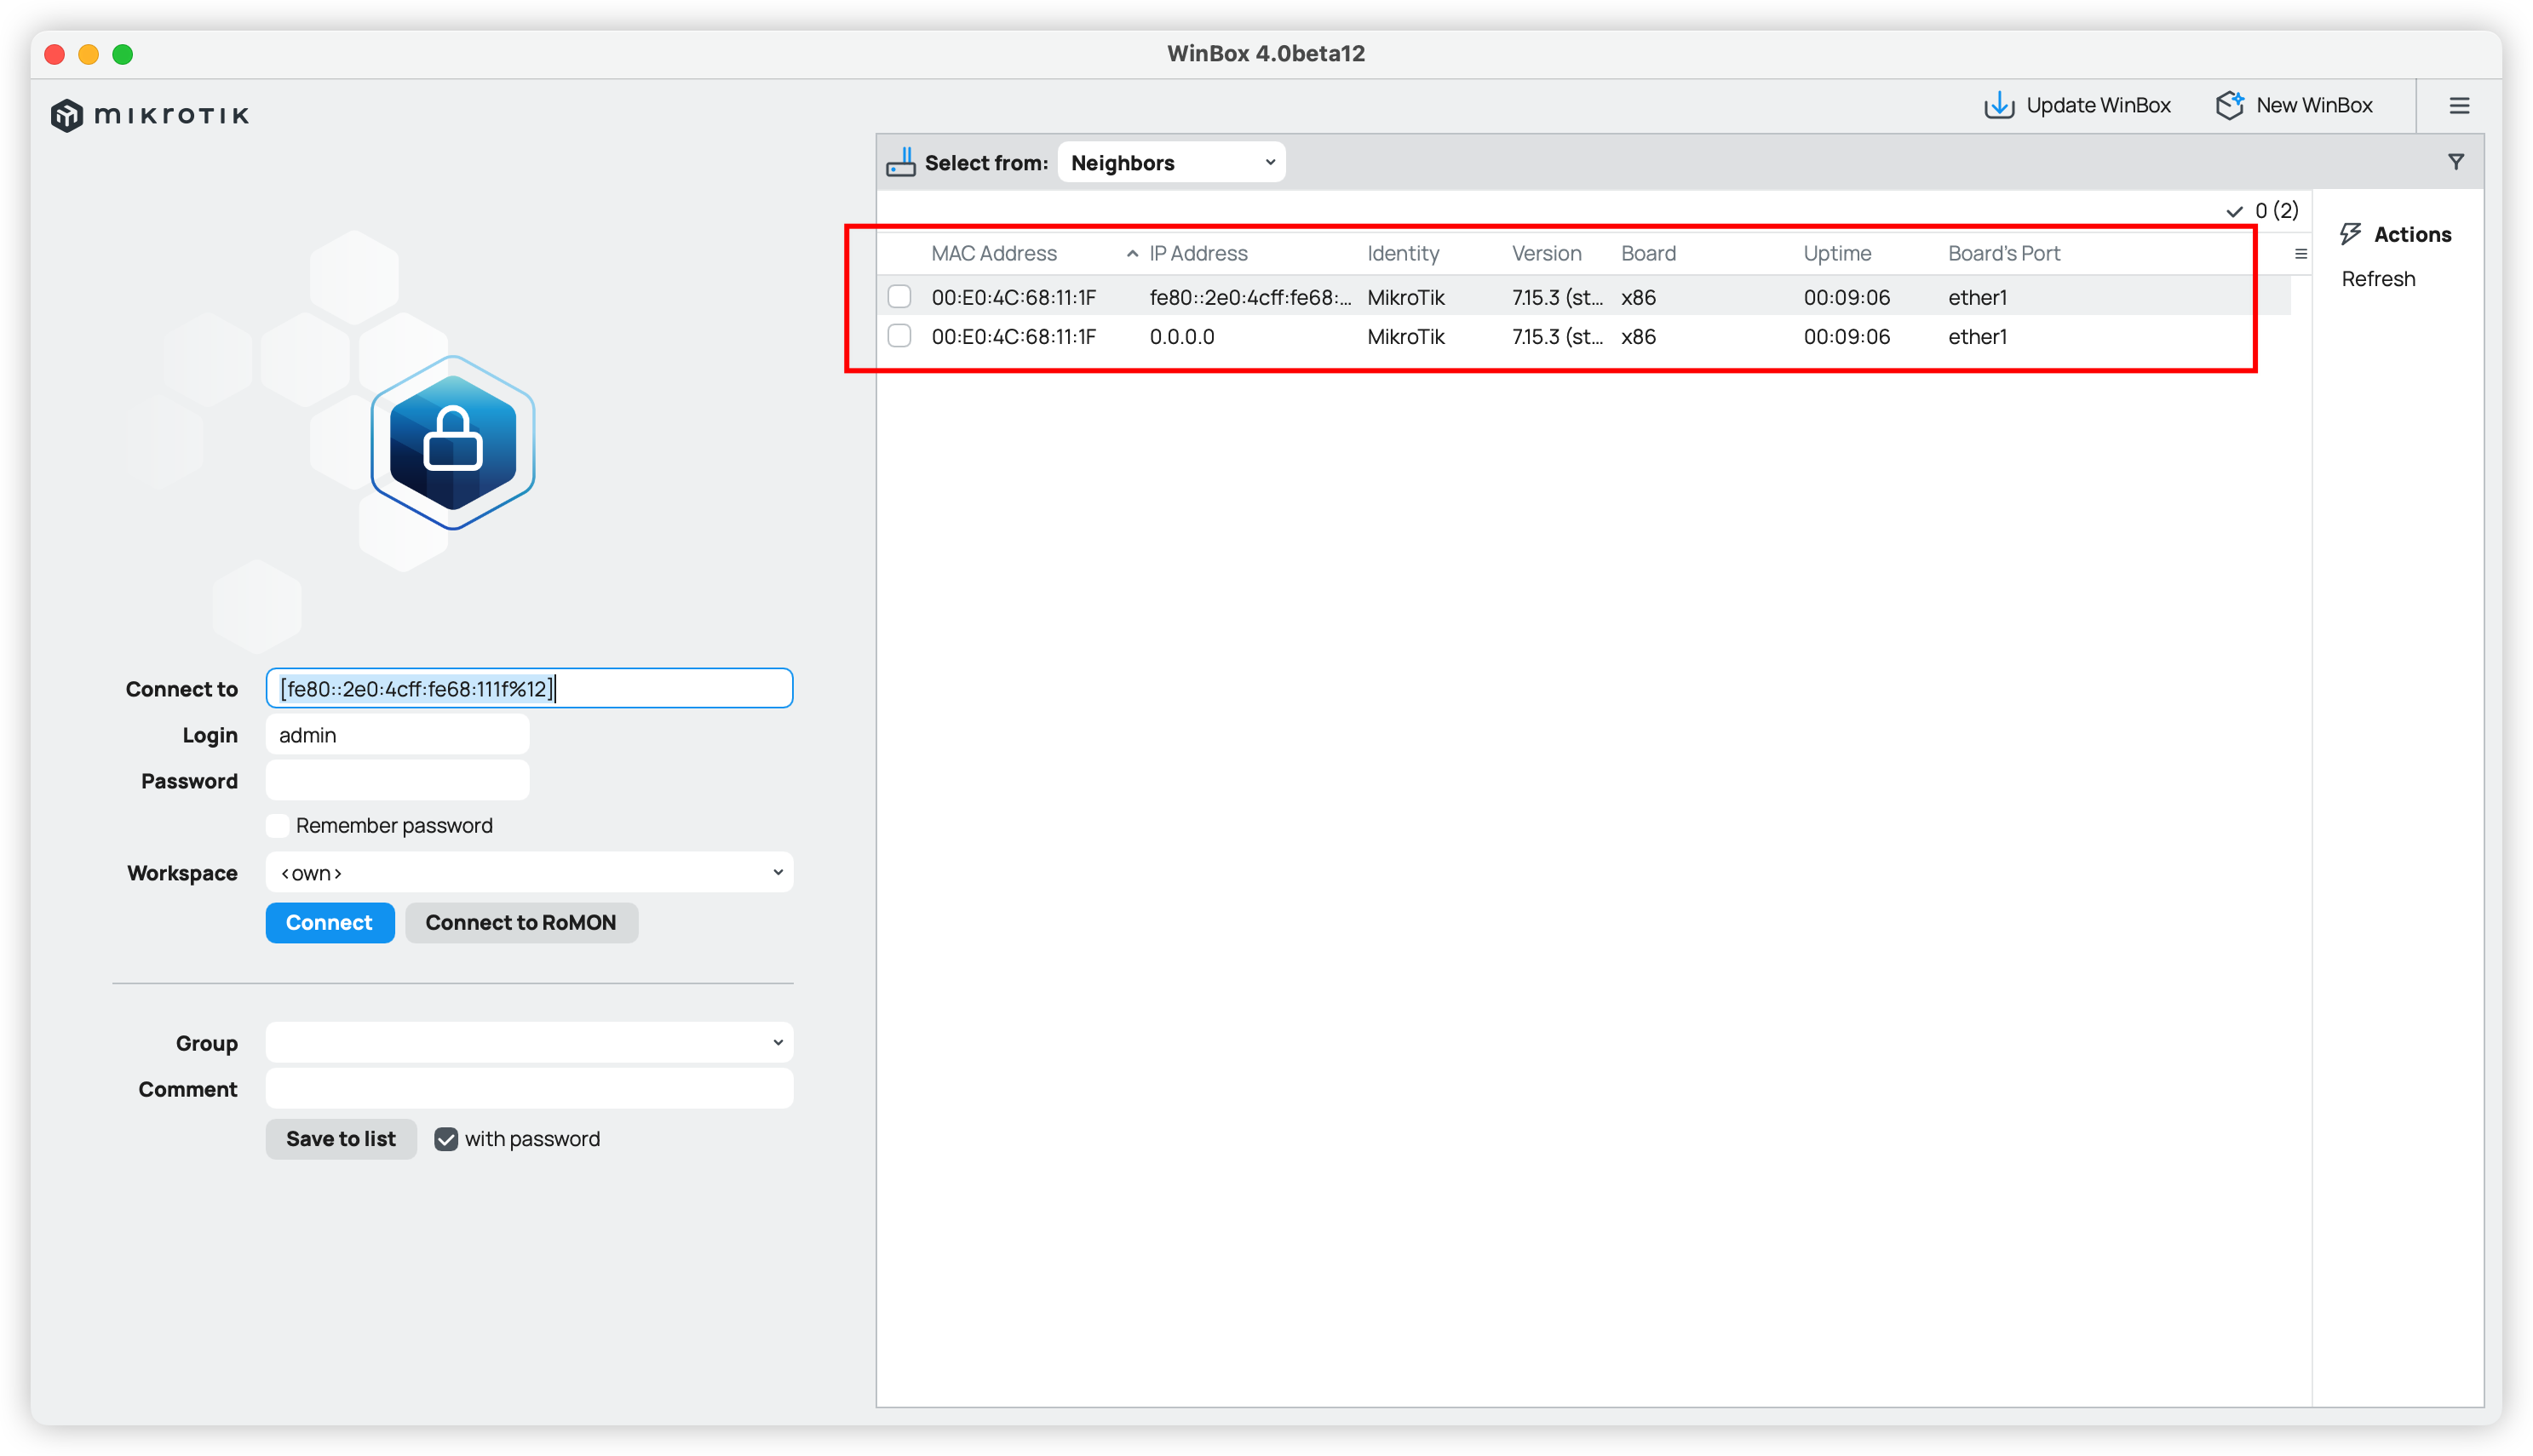The height and width of the screenshot is (1456, 2533).
Task: Click the New WinBox label
Action: pos(2313,105)
